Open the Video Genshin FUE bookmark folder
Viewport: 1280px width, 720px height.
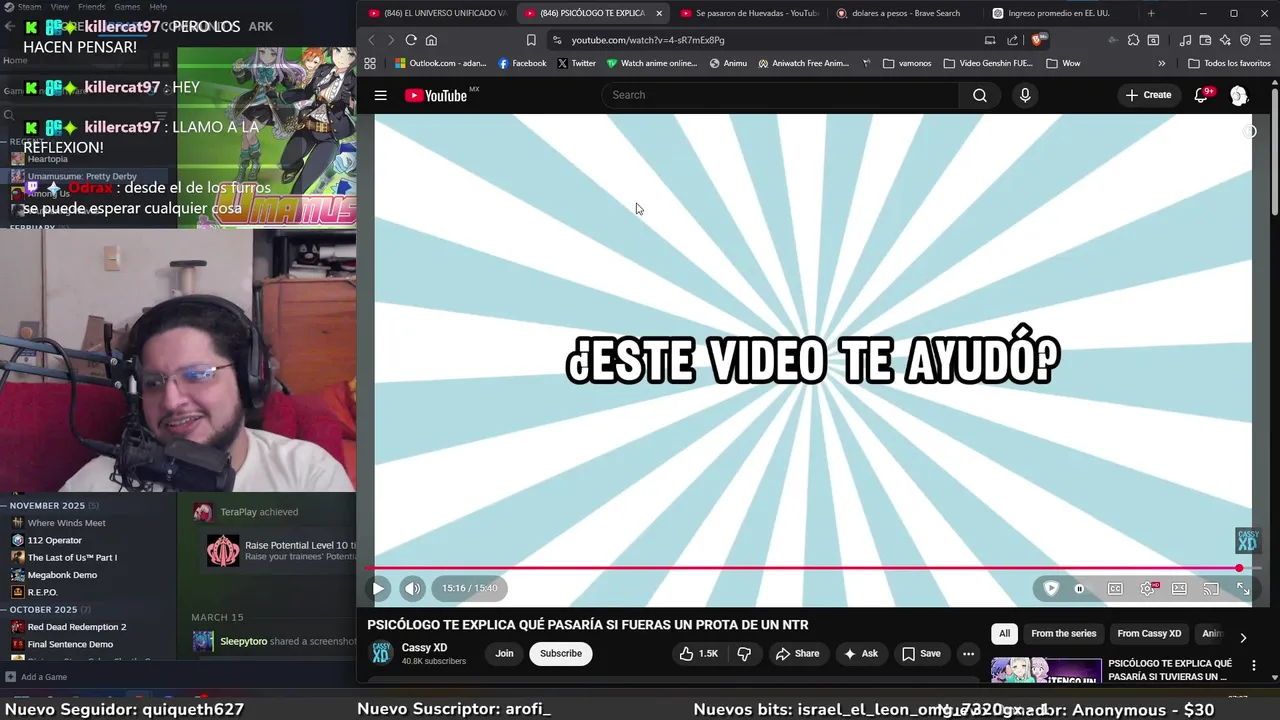tap(988, 63)
